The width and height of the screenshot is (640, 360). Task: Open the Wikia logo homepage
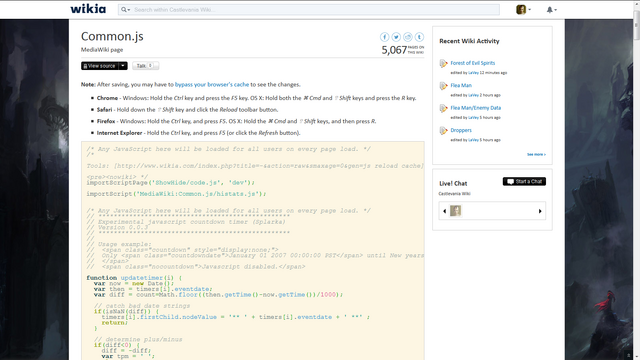[88, 9]
